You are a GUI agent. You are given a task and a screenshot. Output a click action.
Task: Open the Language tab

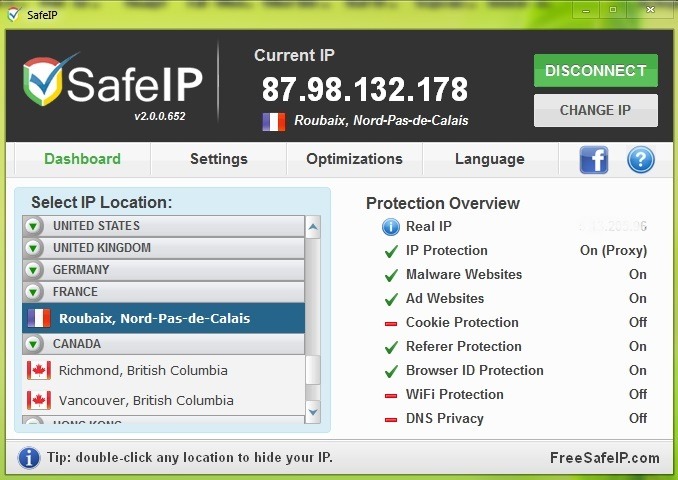pyautogui.click(x=490, y=159)
